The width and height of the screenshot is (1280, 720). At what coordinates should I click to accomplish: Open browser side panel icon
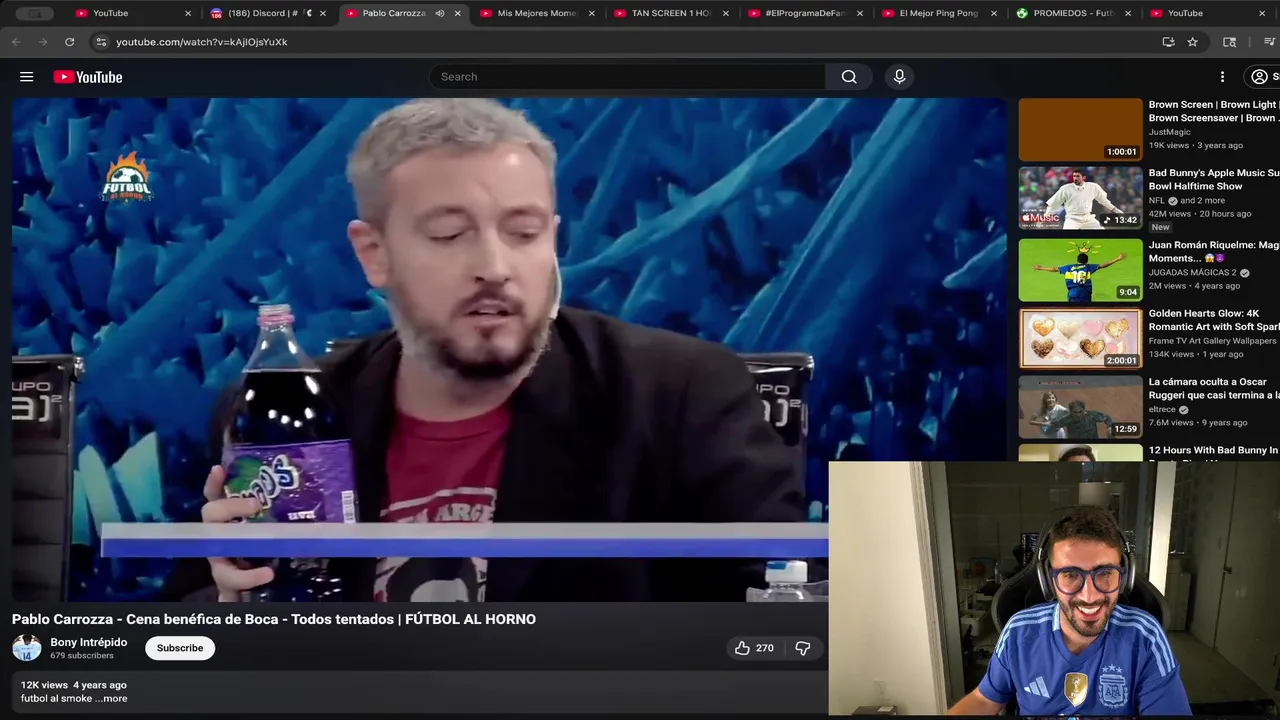1230,42
